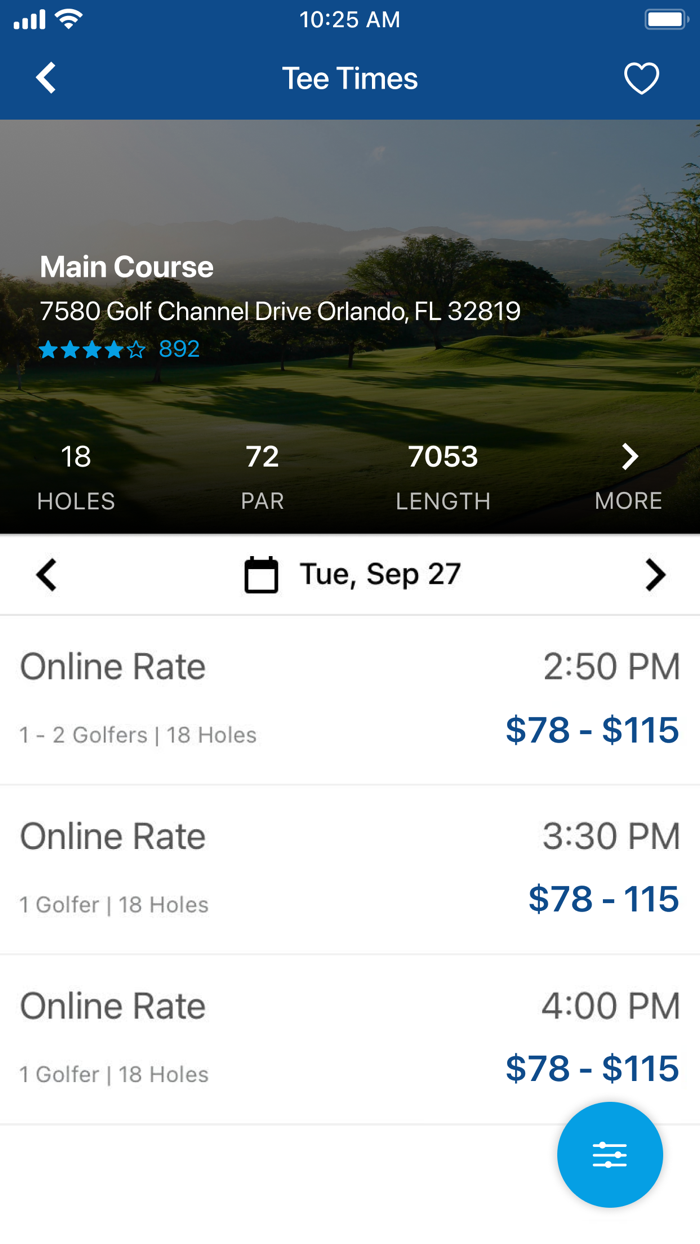Open the calendar date picker icon

click(x=261, y=574)
